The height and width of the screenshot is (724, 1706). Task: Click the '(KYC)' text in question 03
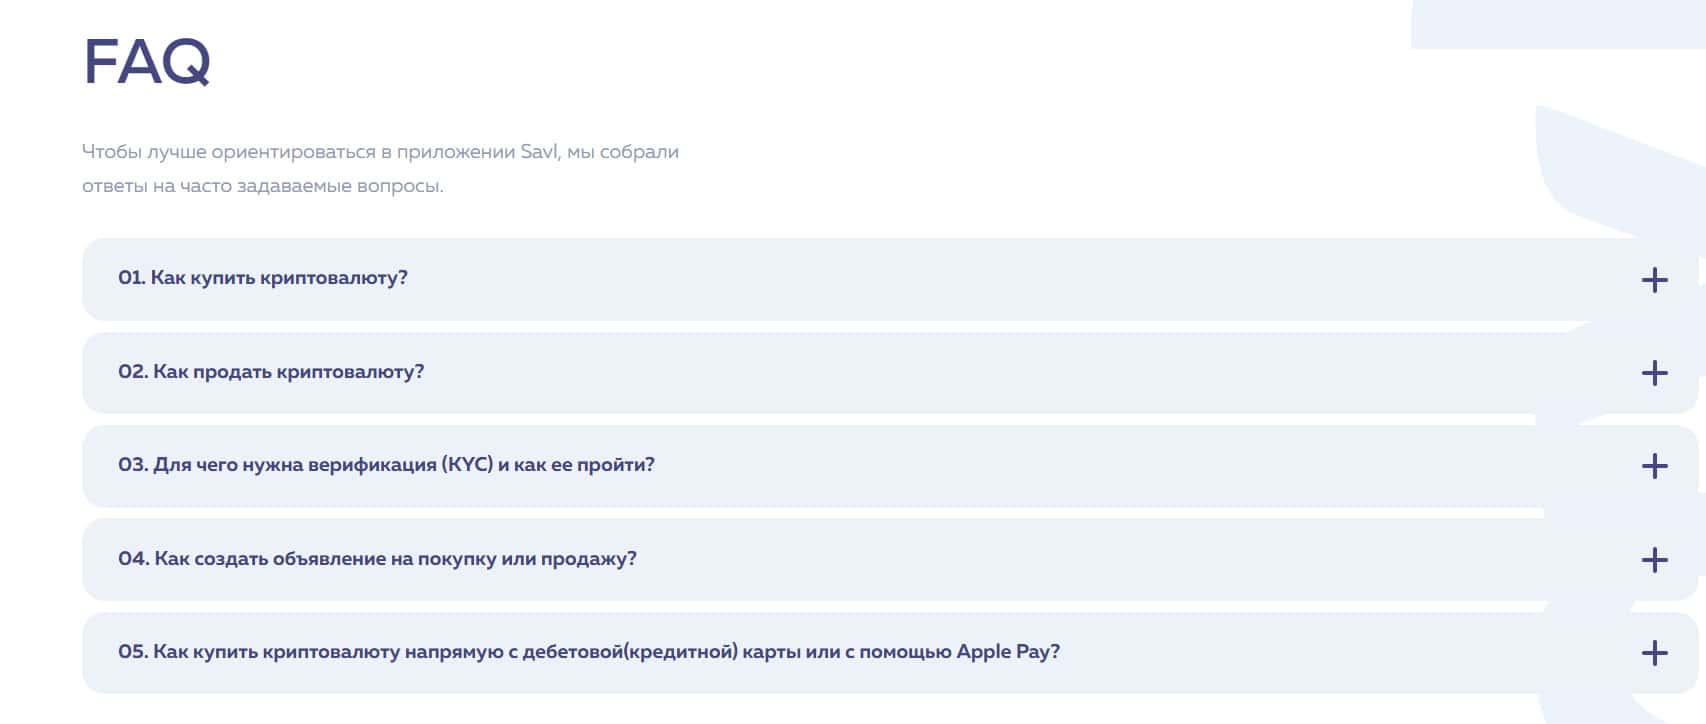[467, 465]
